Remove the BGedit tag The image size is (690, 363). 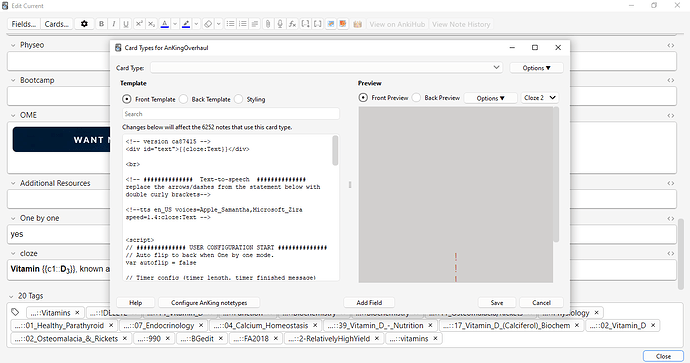point(220,338)
